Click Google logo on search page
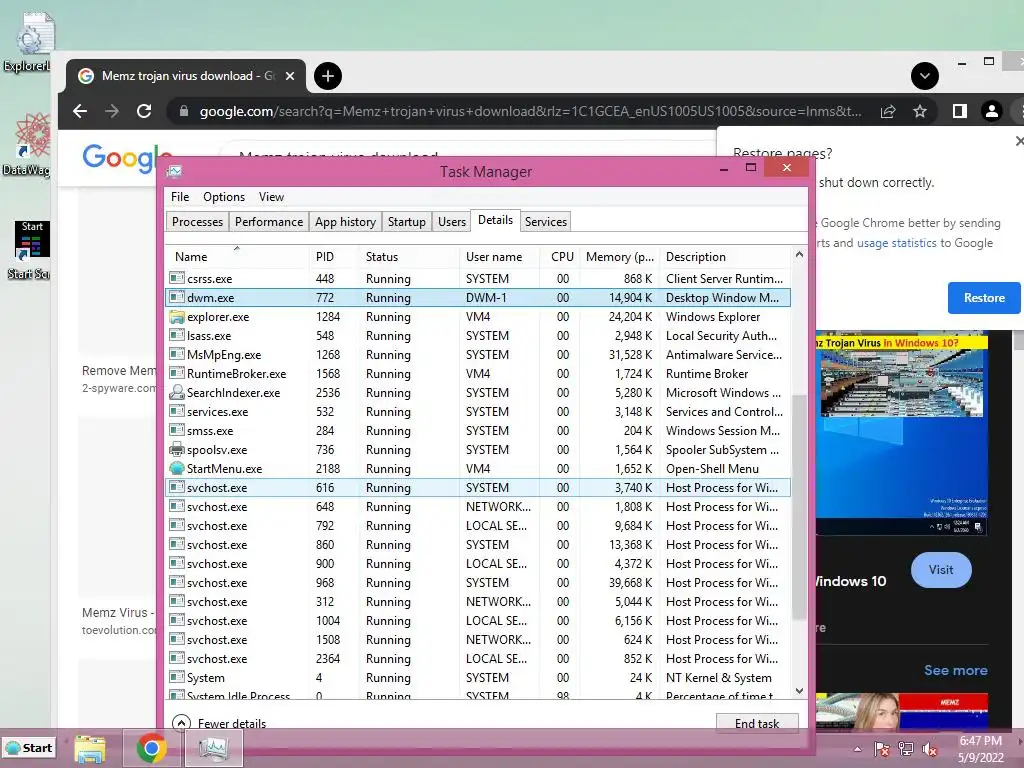Screen dimensions: 1024x768 [121, 159]
